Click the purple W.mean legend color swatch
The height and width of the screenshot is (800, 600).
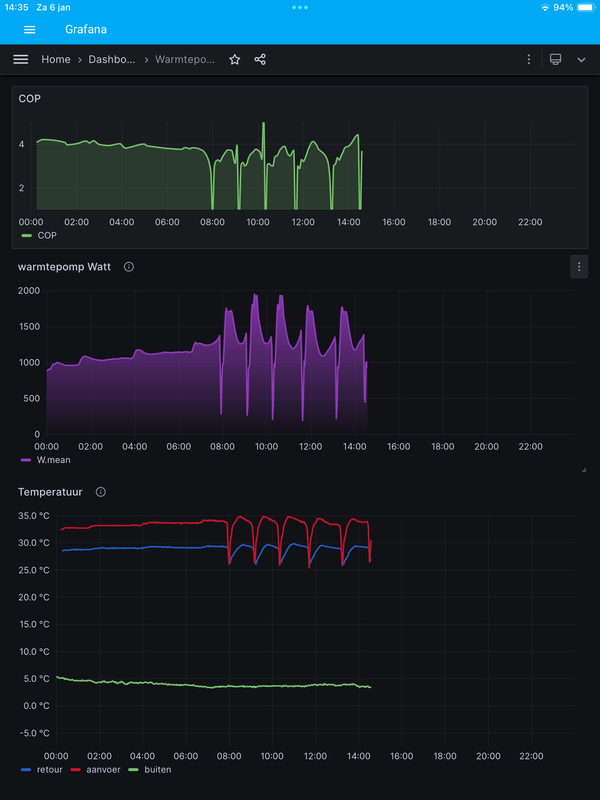pyautogui.click(x=27, y=460)
